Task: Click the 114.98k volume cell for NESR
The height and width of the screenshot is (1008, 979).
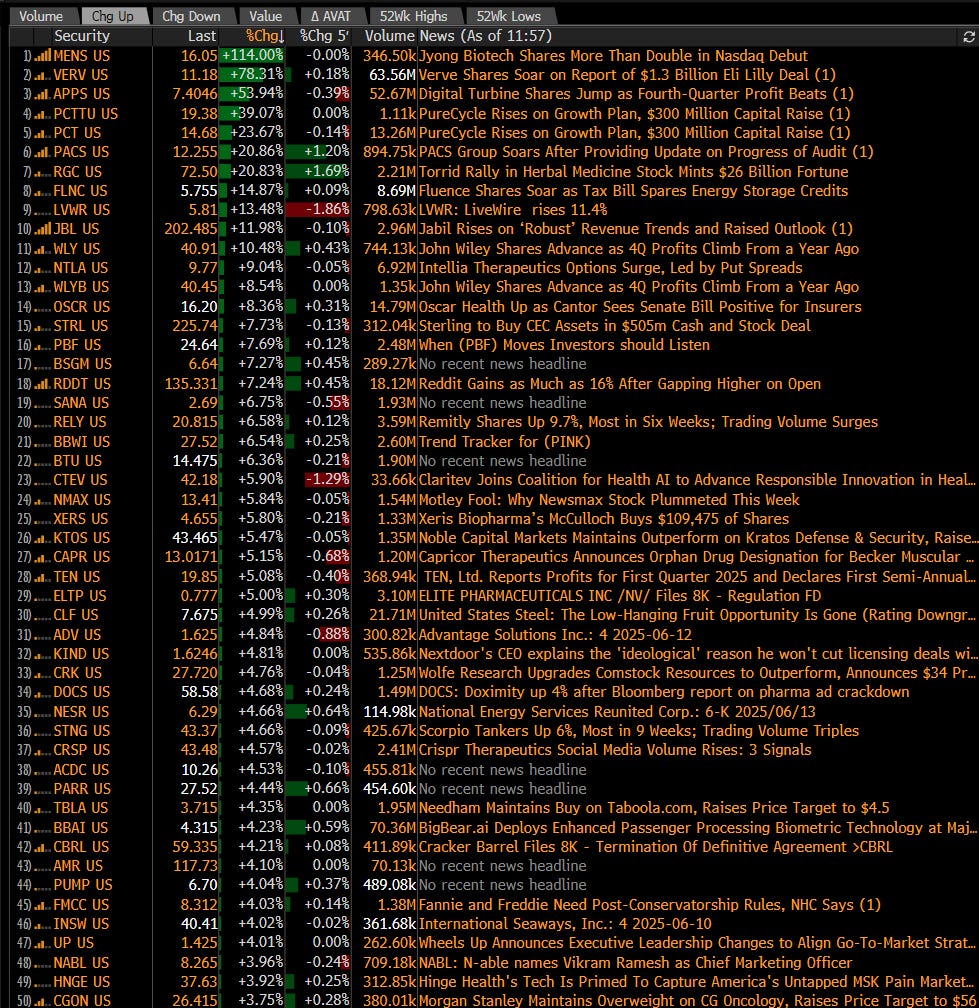Action: click(390, 712)
